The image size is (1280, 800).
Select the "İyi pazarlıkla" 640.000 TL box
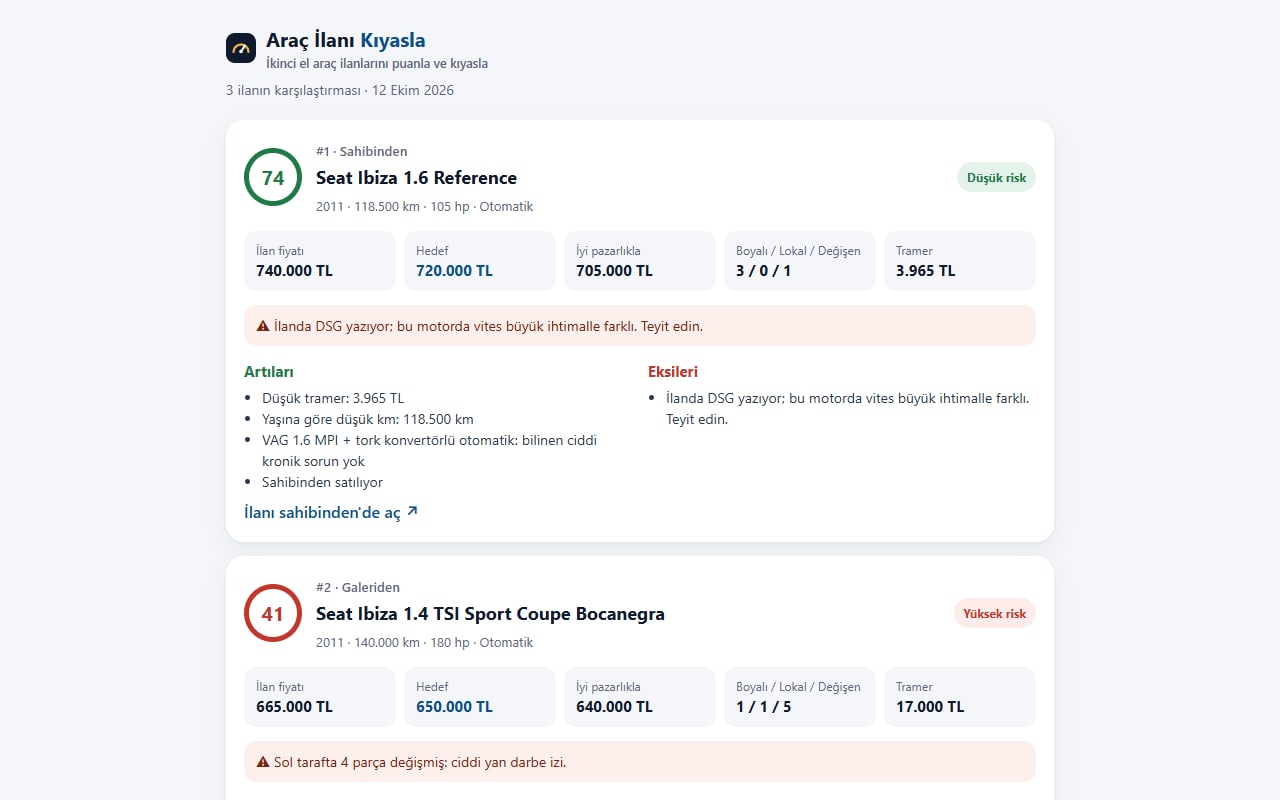point(640,697)
